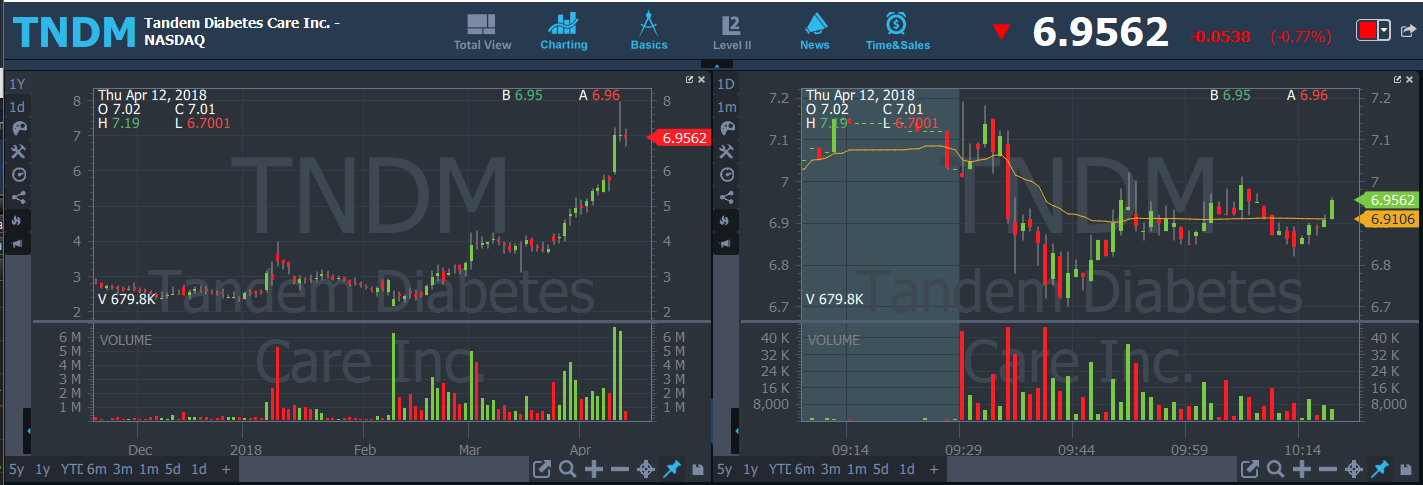Open the Time&Sales view
This screenshot has width=1423, height=485.
[x=897, y=32]
